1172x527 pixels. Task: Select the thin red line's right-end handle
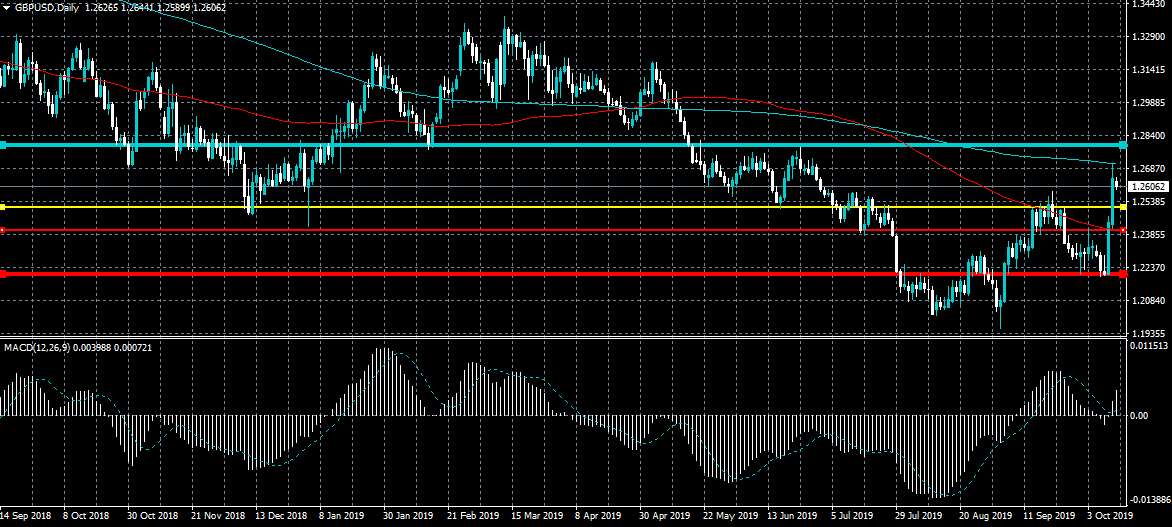point(1123,230)
